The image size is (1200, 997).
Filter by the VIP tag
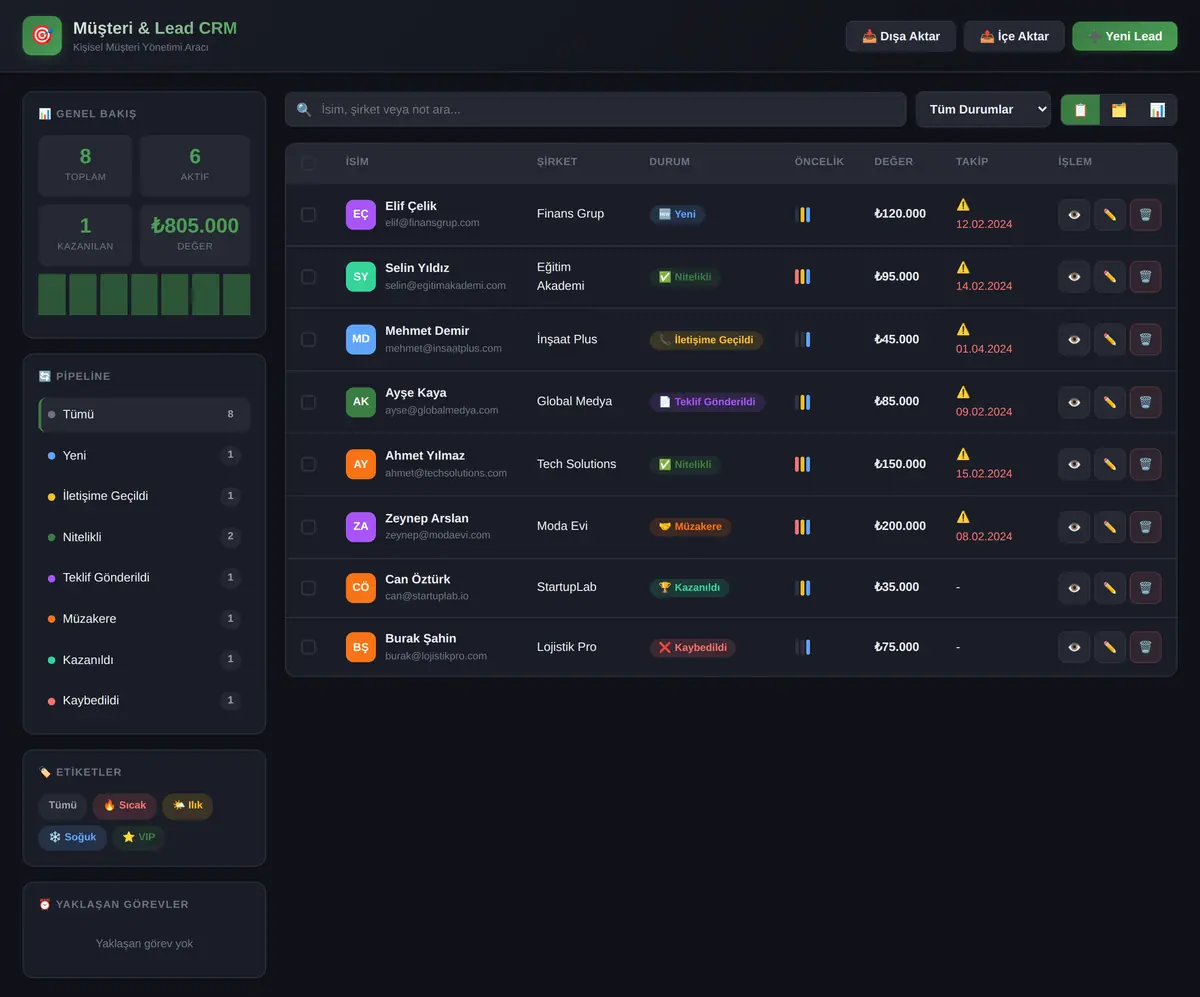coord(139,838)
